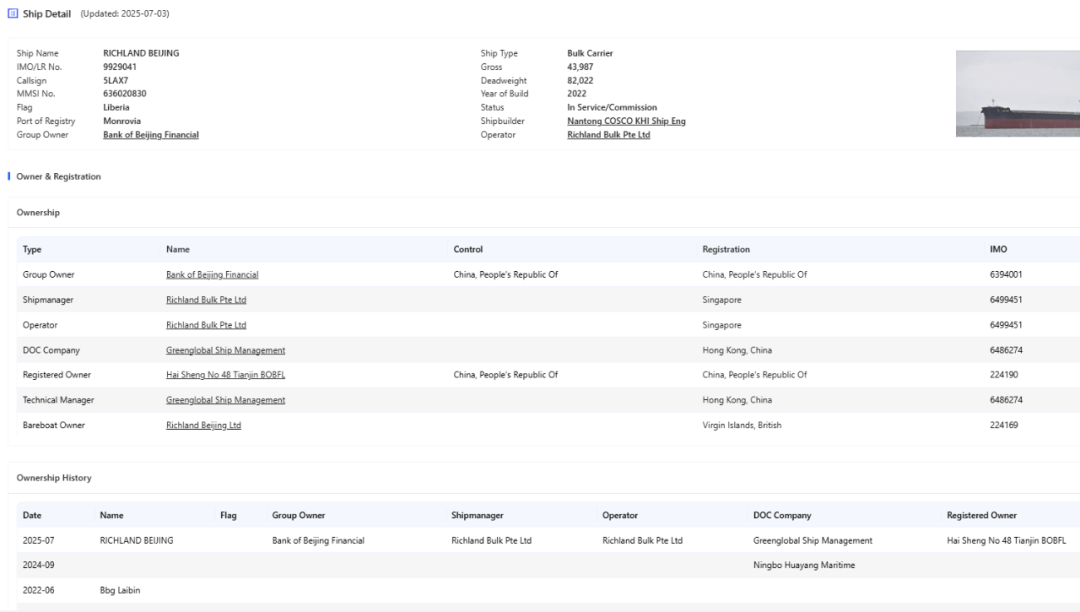Click the 2024-09 ownership history row date
Image resolution: width=1080 pixels, height=612 pixels.
pyautogui.click(x=39, y=565)
